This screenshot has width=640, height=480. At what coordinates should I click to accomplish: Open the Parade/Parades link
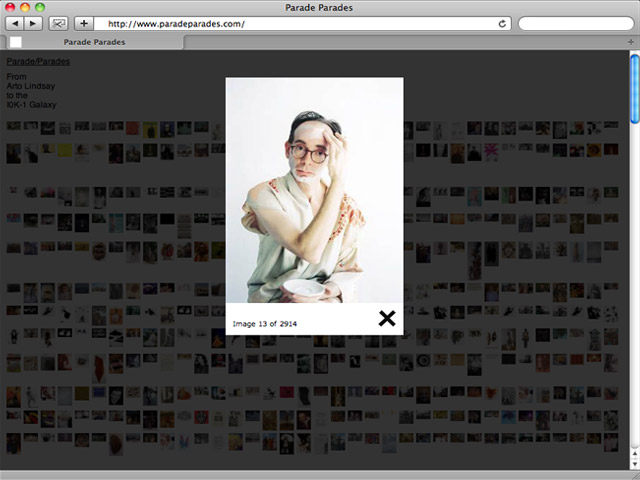coord(38,61)
